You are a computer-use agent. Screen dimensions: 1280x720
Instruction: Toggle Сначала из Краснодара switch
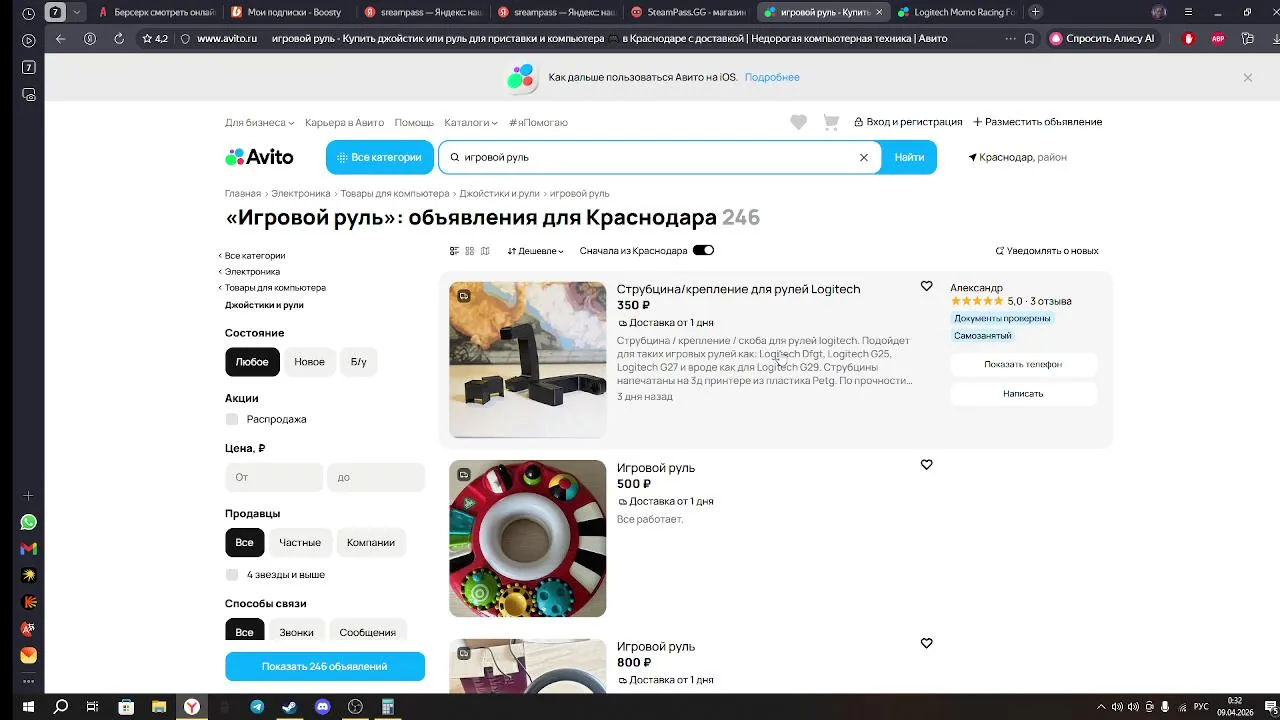(x=703, y=251)
